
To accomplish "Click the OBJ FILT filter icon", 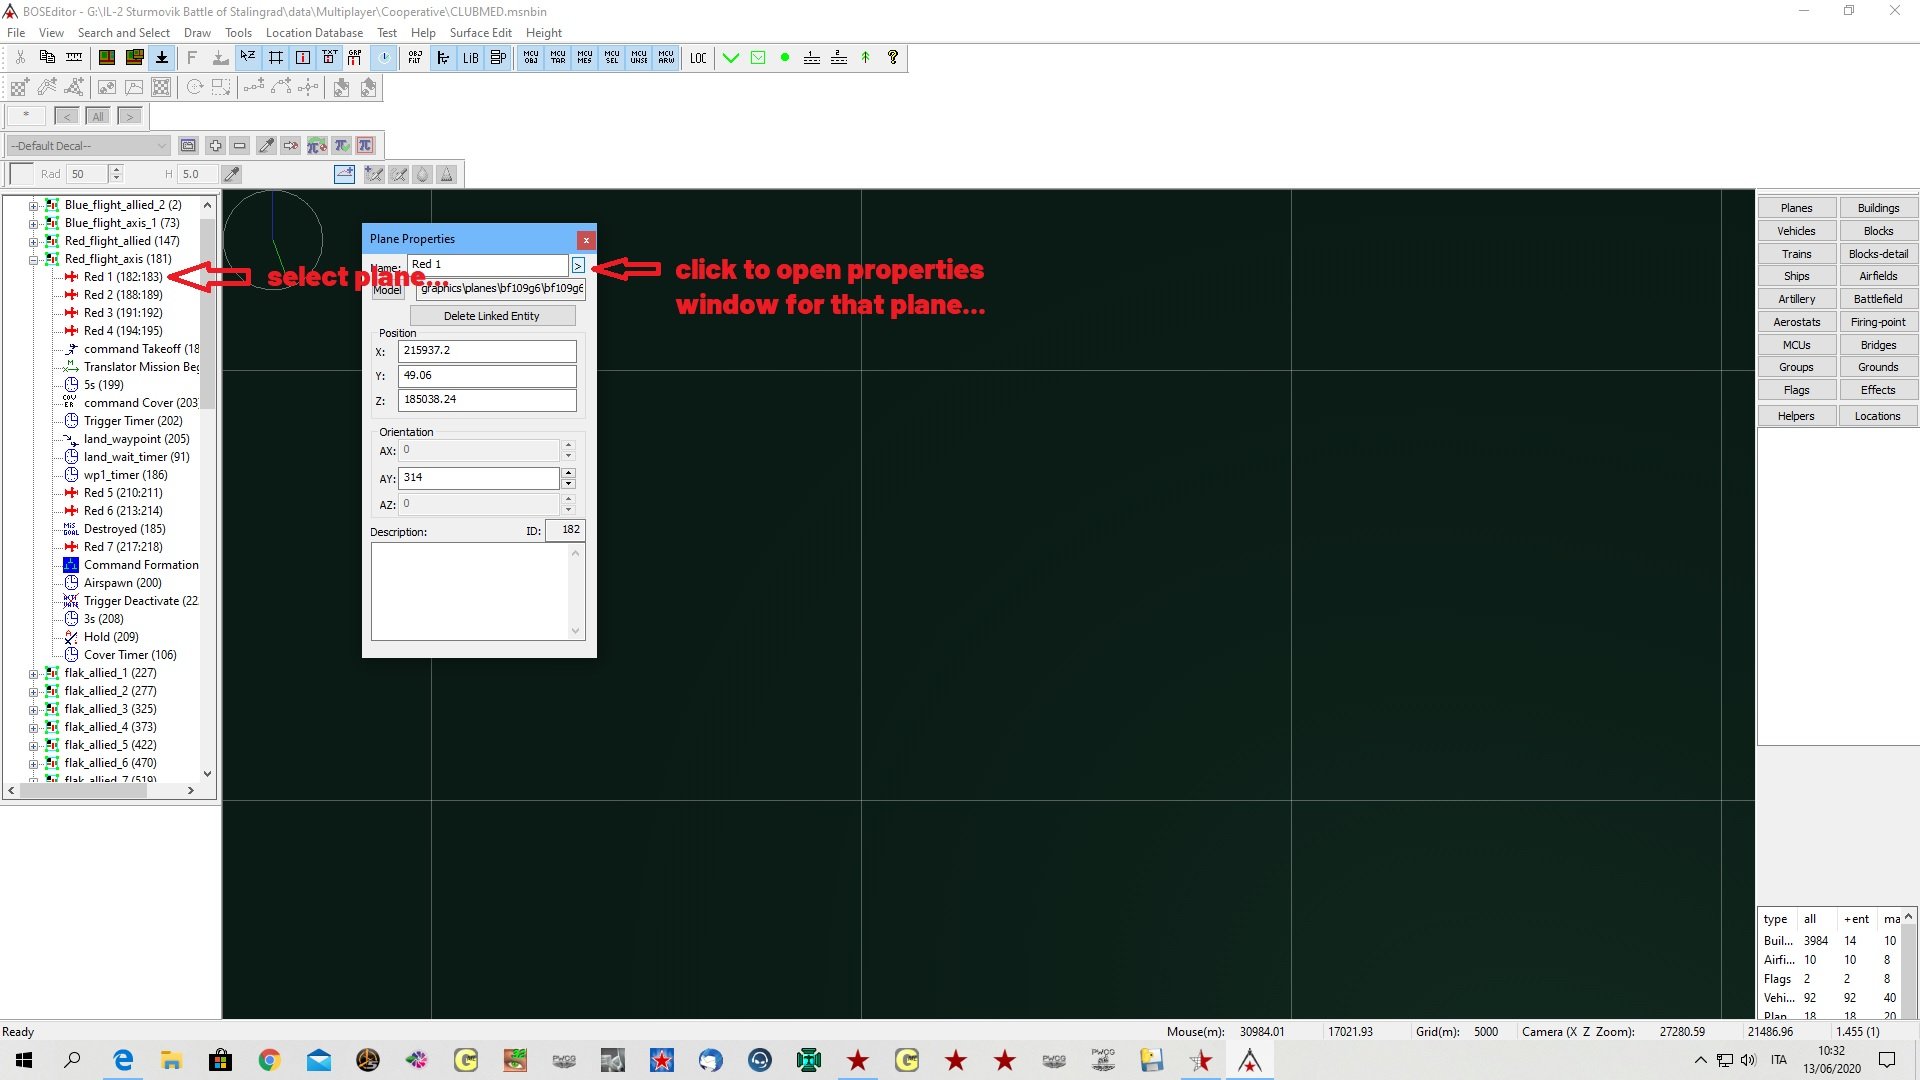I will [415, 58].
